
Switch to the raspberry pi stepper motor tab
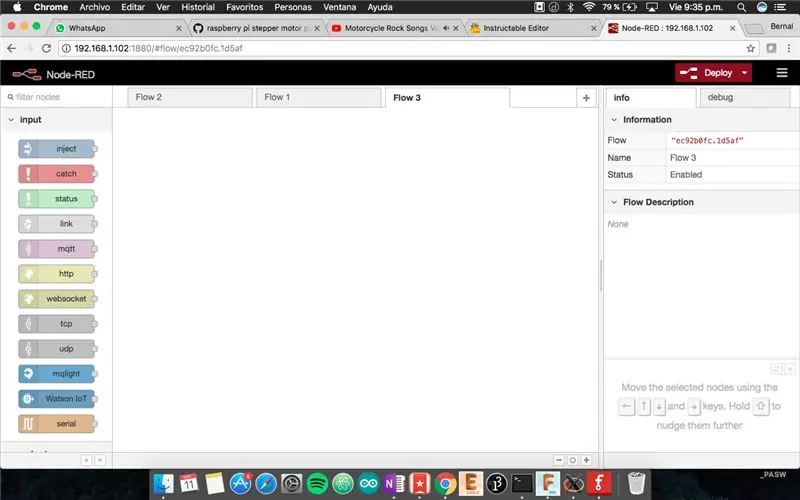[257, 28]
